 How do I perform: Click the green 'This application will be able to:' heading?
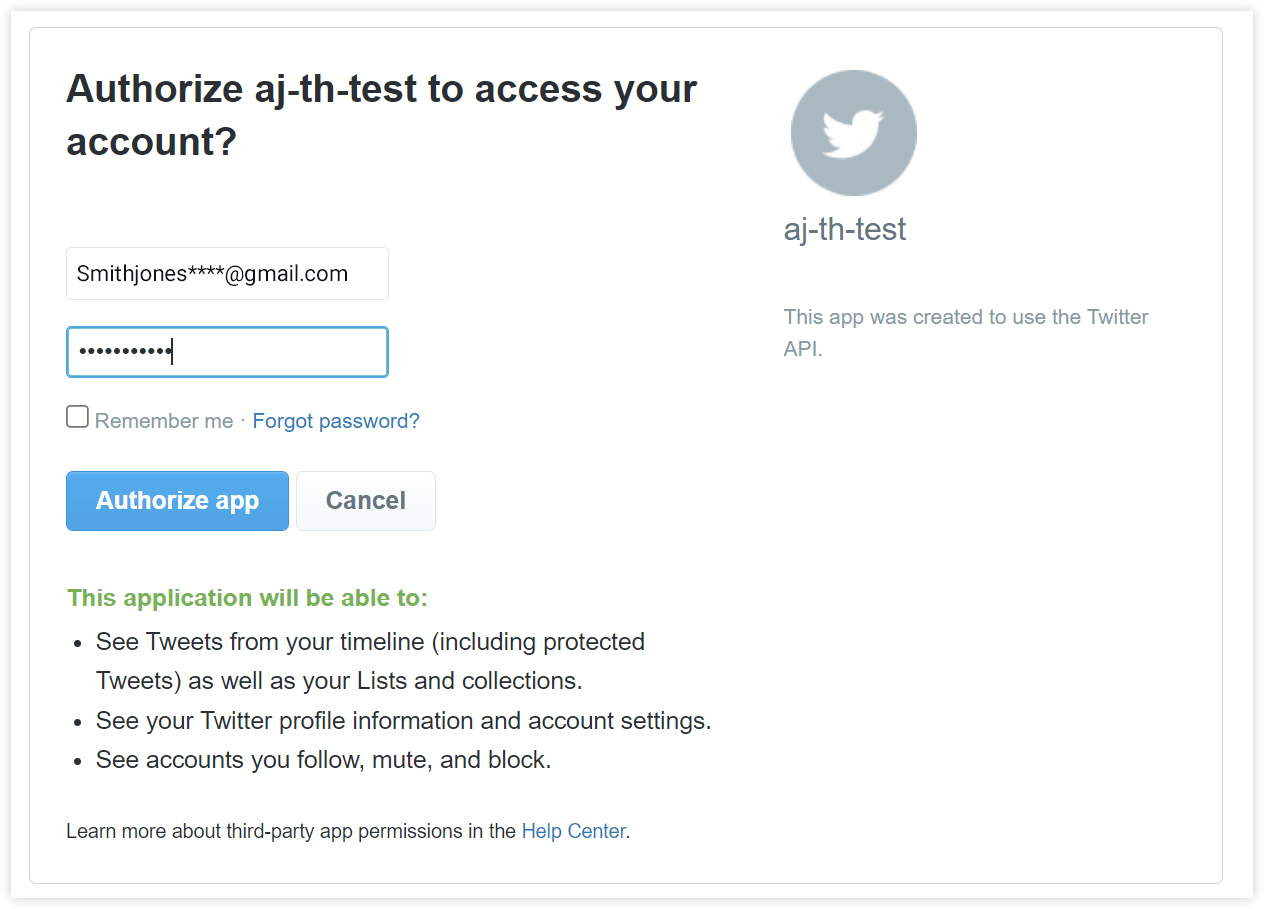(248, 598)
